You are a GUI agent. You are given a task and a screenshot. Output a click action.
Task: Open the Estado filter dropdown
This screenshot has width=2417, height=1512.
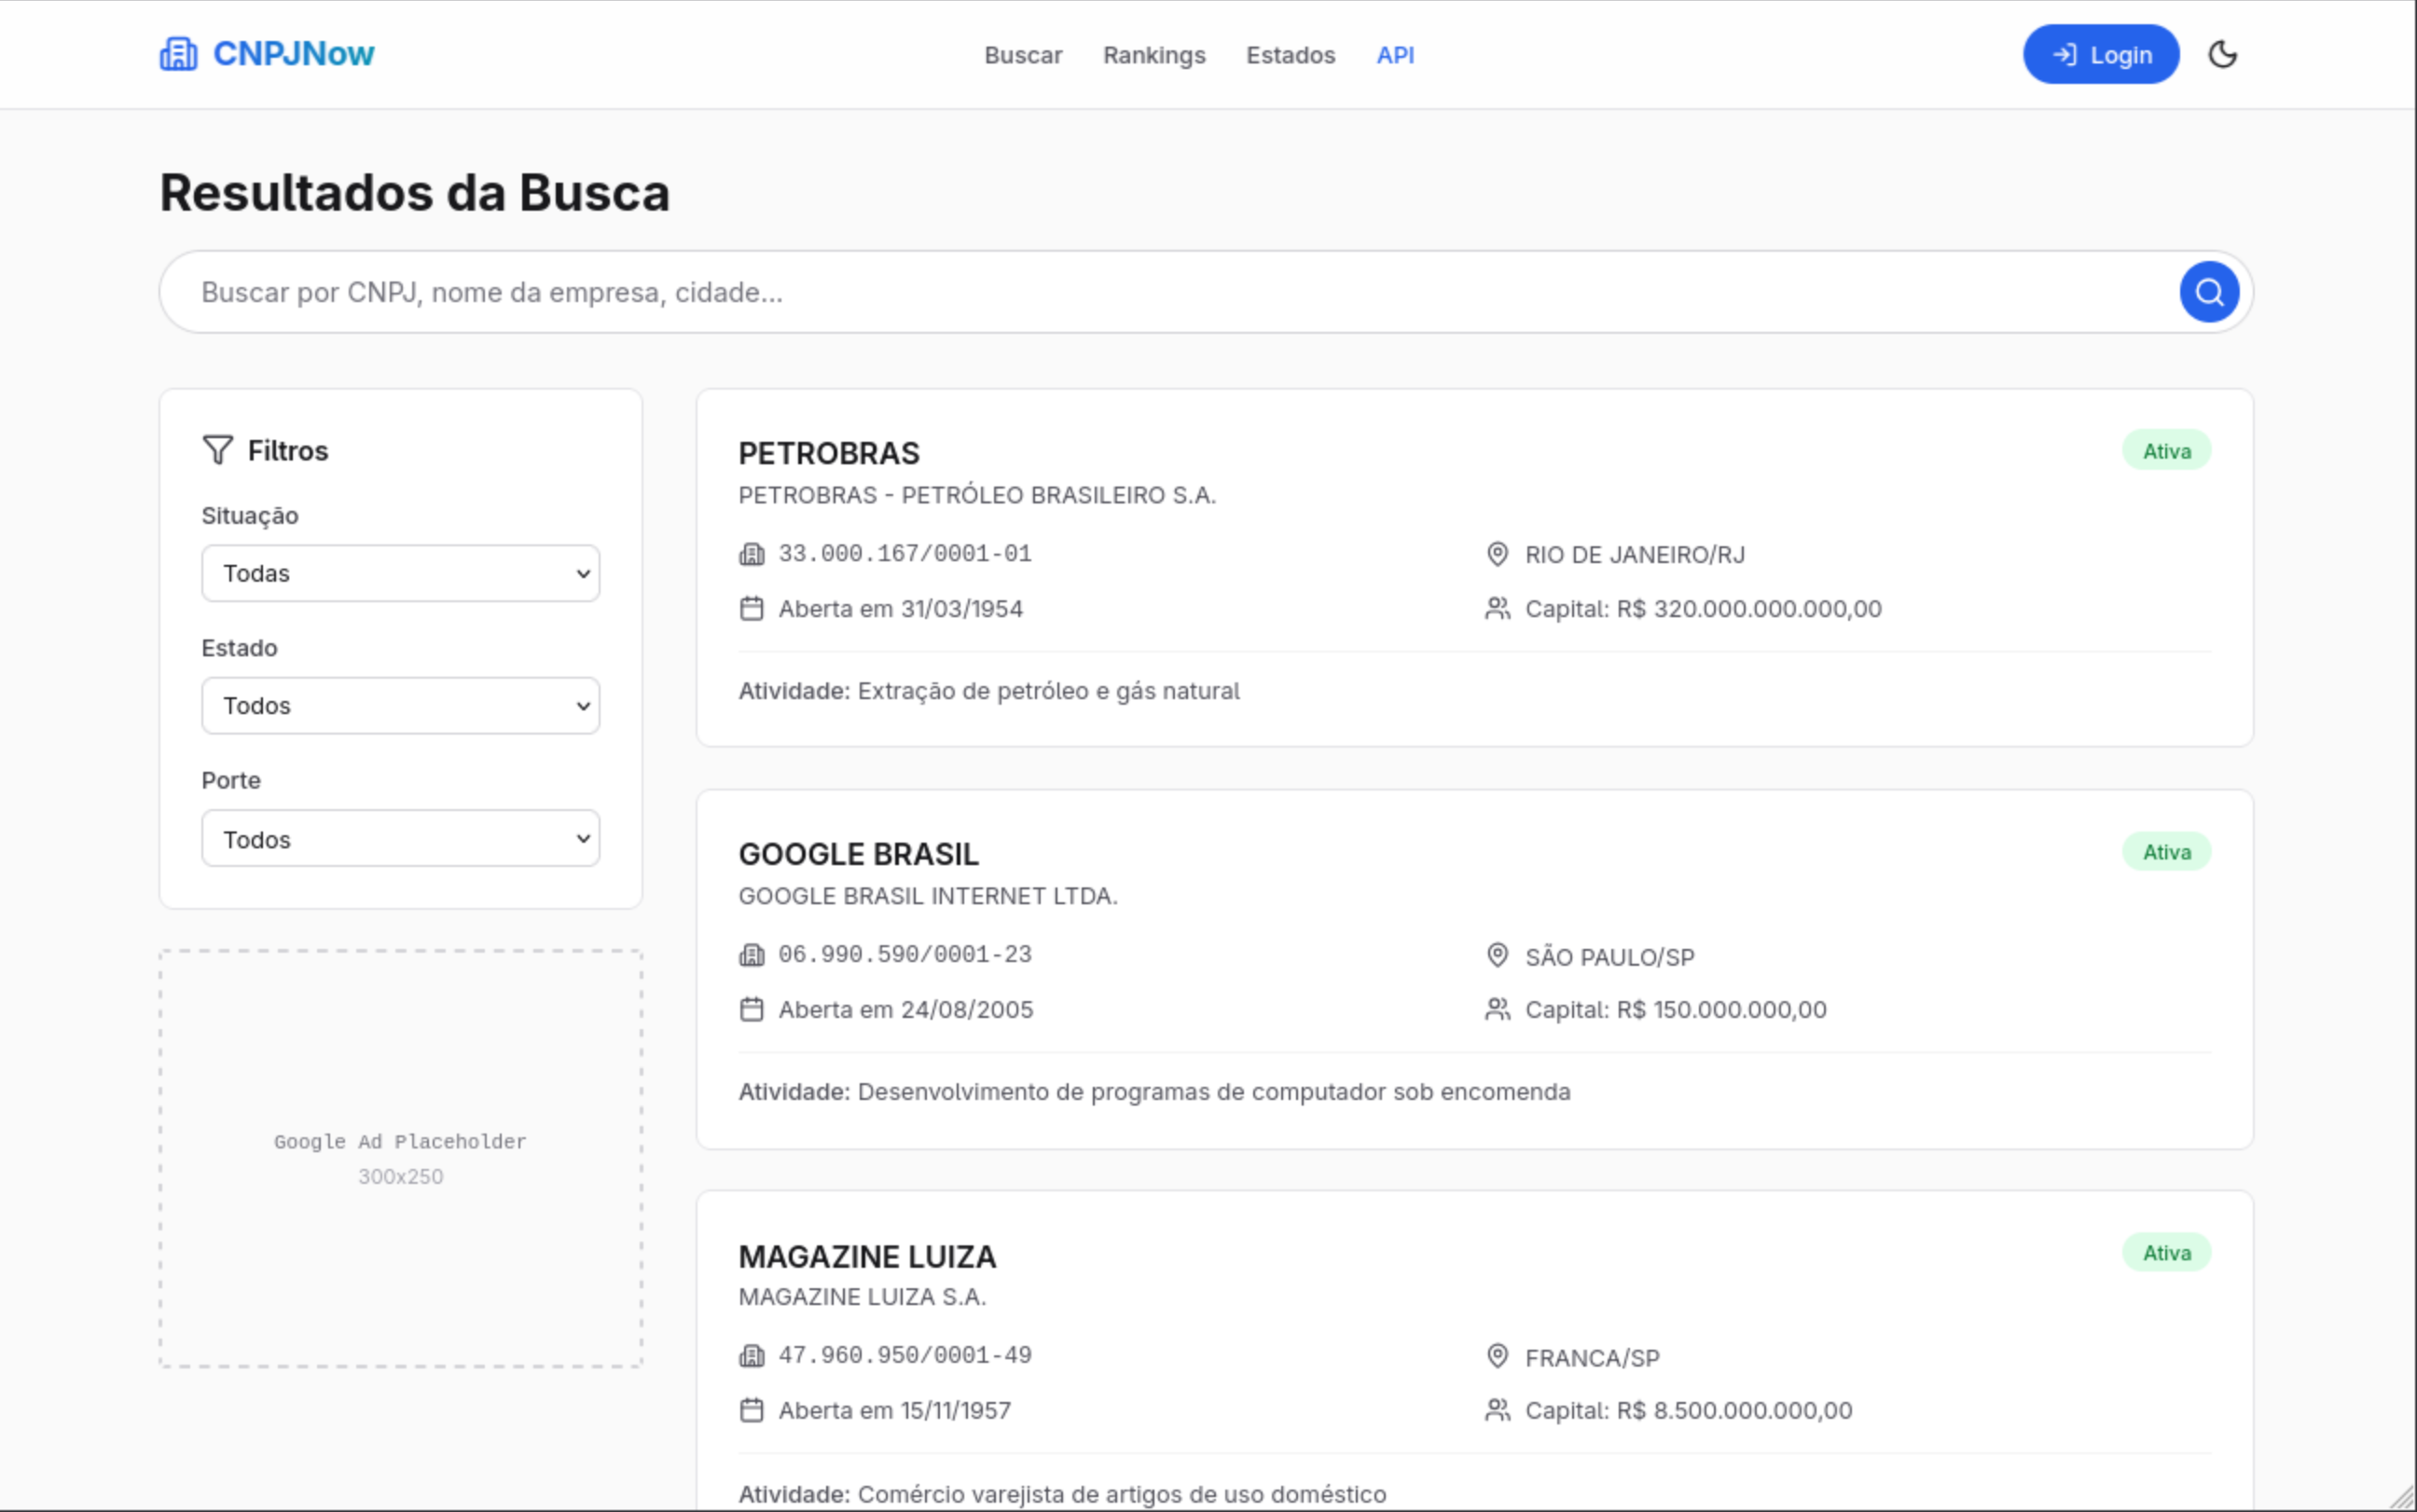click(400, 706)
